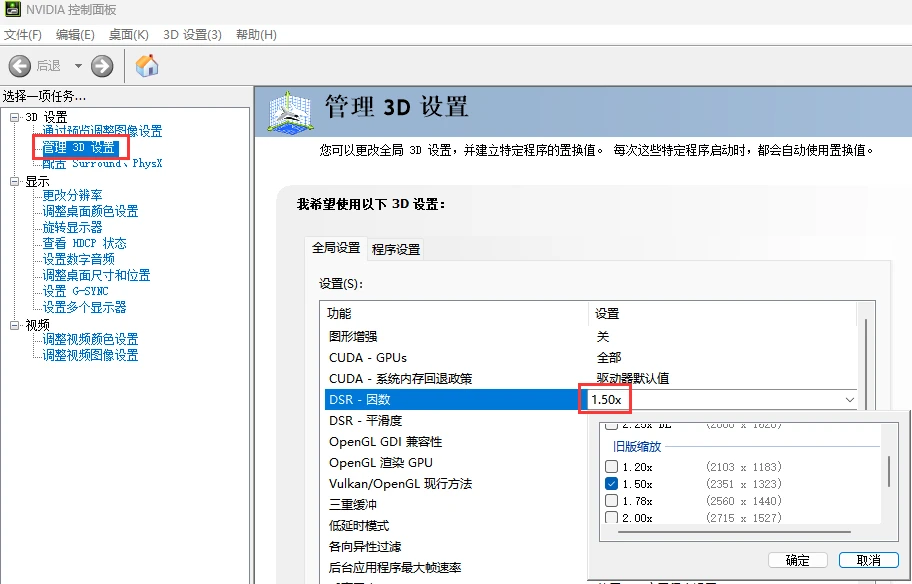Open the 3D 设置(3) menu
912x584 pixels.
(192, 35)
